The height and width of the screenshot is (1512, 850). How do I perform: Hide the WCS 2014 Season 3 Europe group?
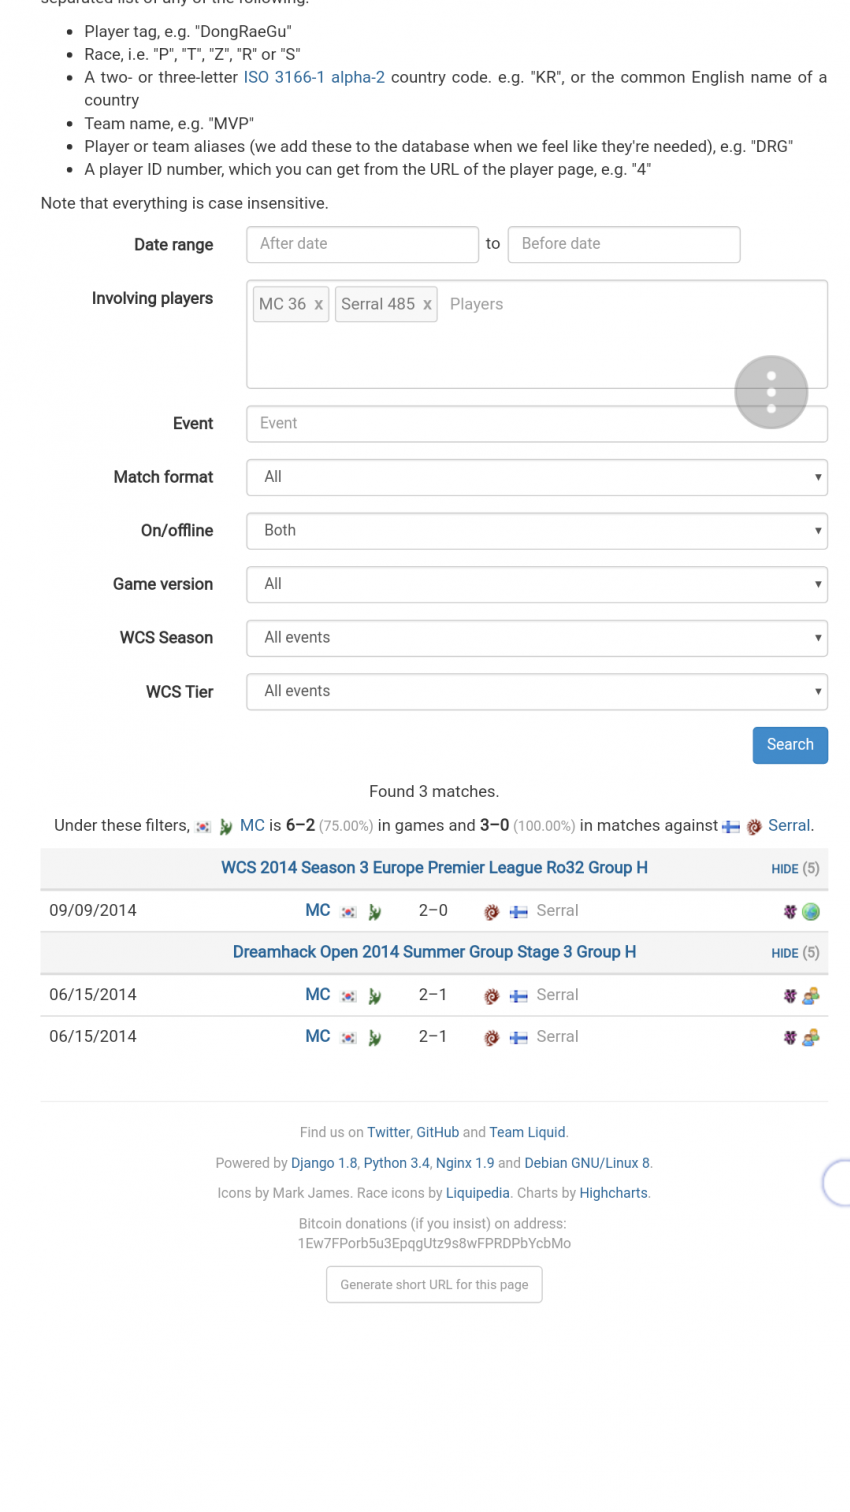point(785,869)
